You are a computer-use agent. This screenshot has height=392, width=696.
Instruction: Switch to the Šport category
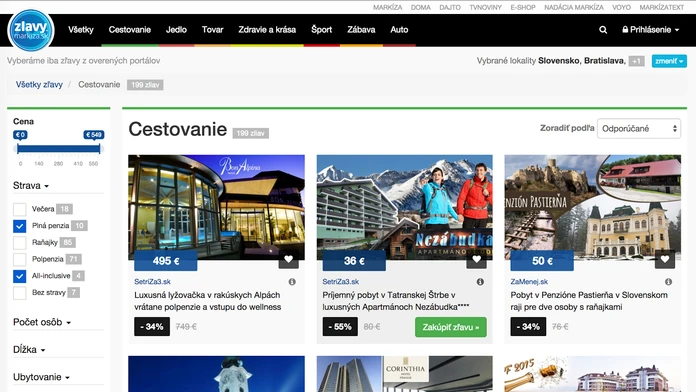[x=321, y=30]
